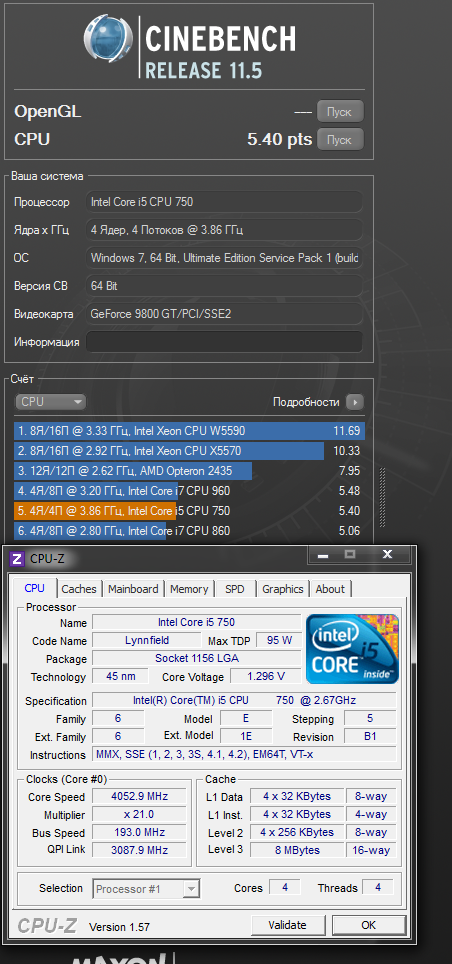Click QPI Link value 3087.9 MHz
452x964 pixels.
139,850
